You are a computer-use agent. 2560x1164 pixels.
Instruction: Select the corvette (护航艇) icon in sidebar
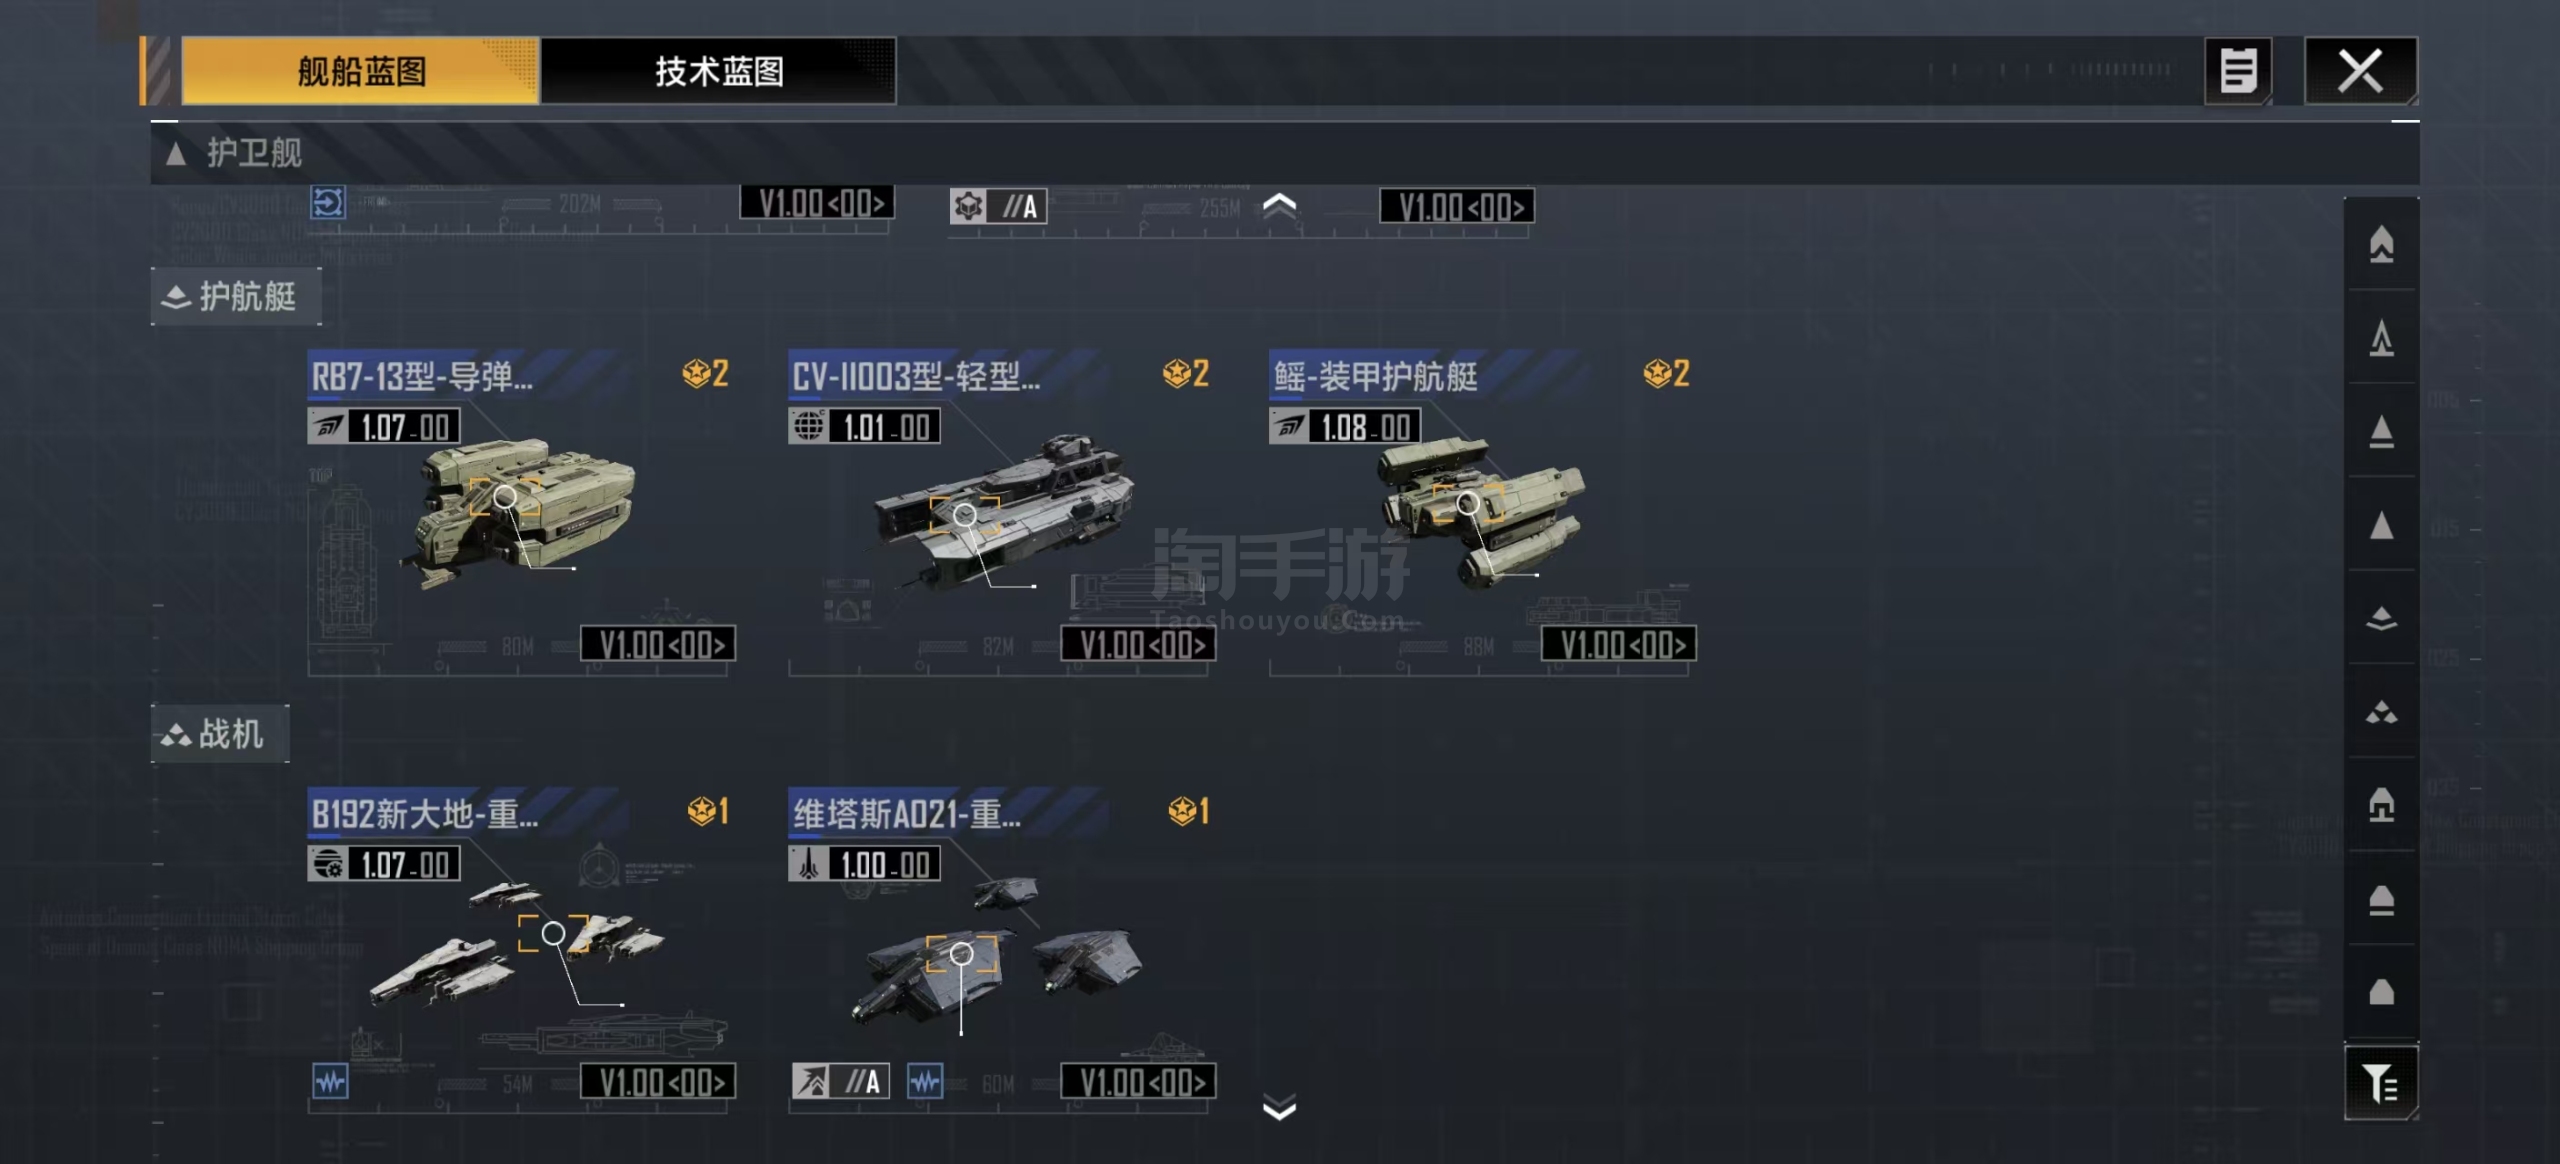(2381, 618)
